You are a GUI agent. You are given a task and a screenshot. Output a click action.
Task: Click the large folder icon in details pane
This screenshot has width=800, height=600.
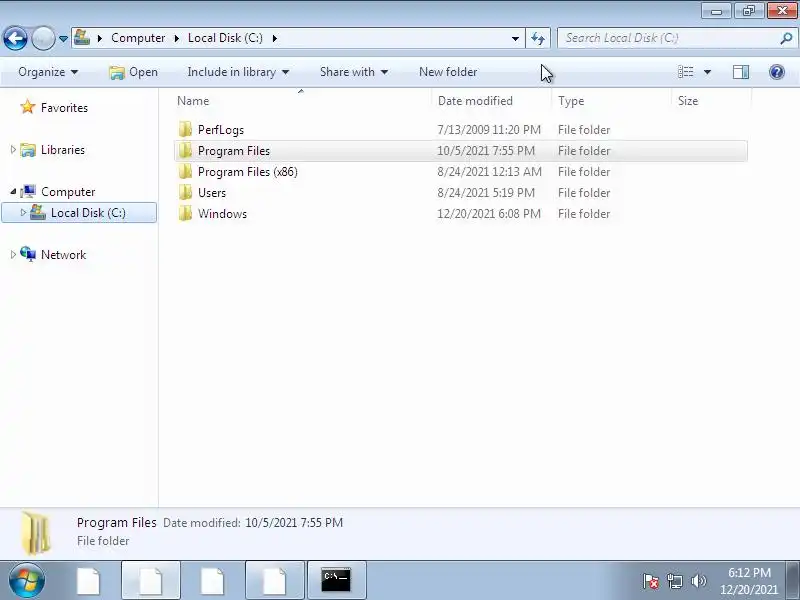(x=36, y=533)
